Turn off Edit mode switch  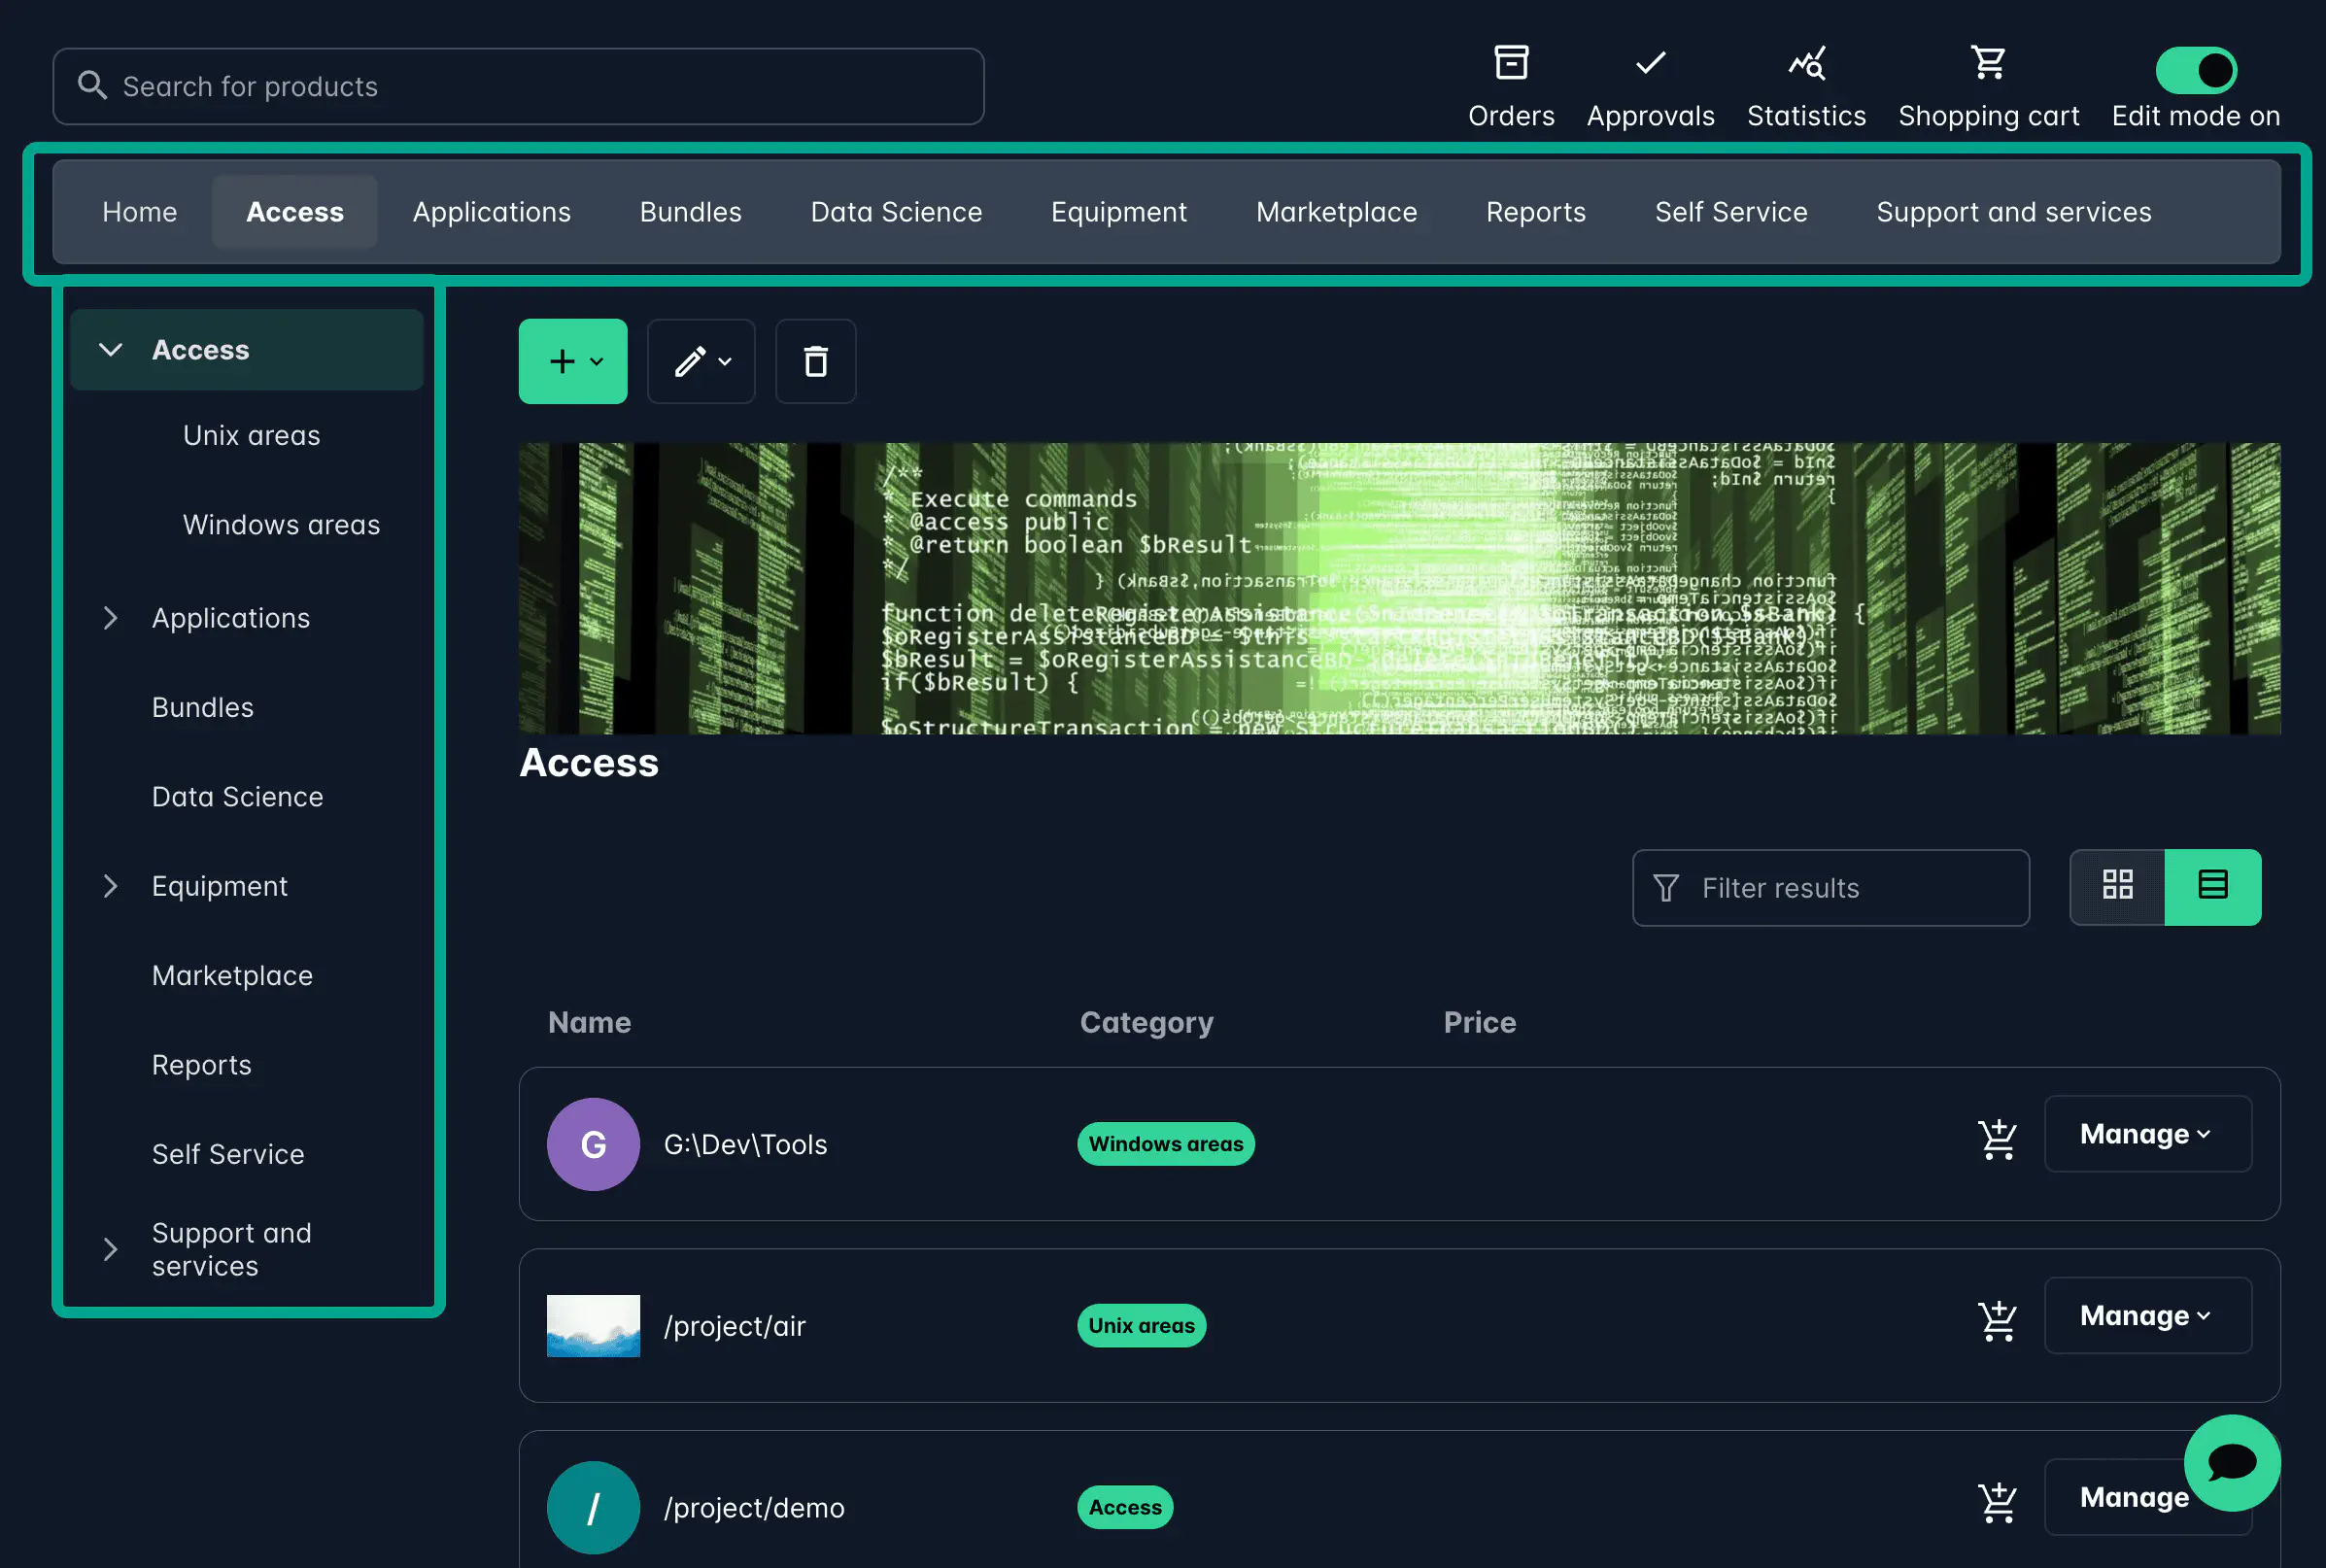(2196, 70)
